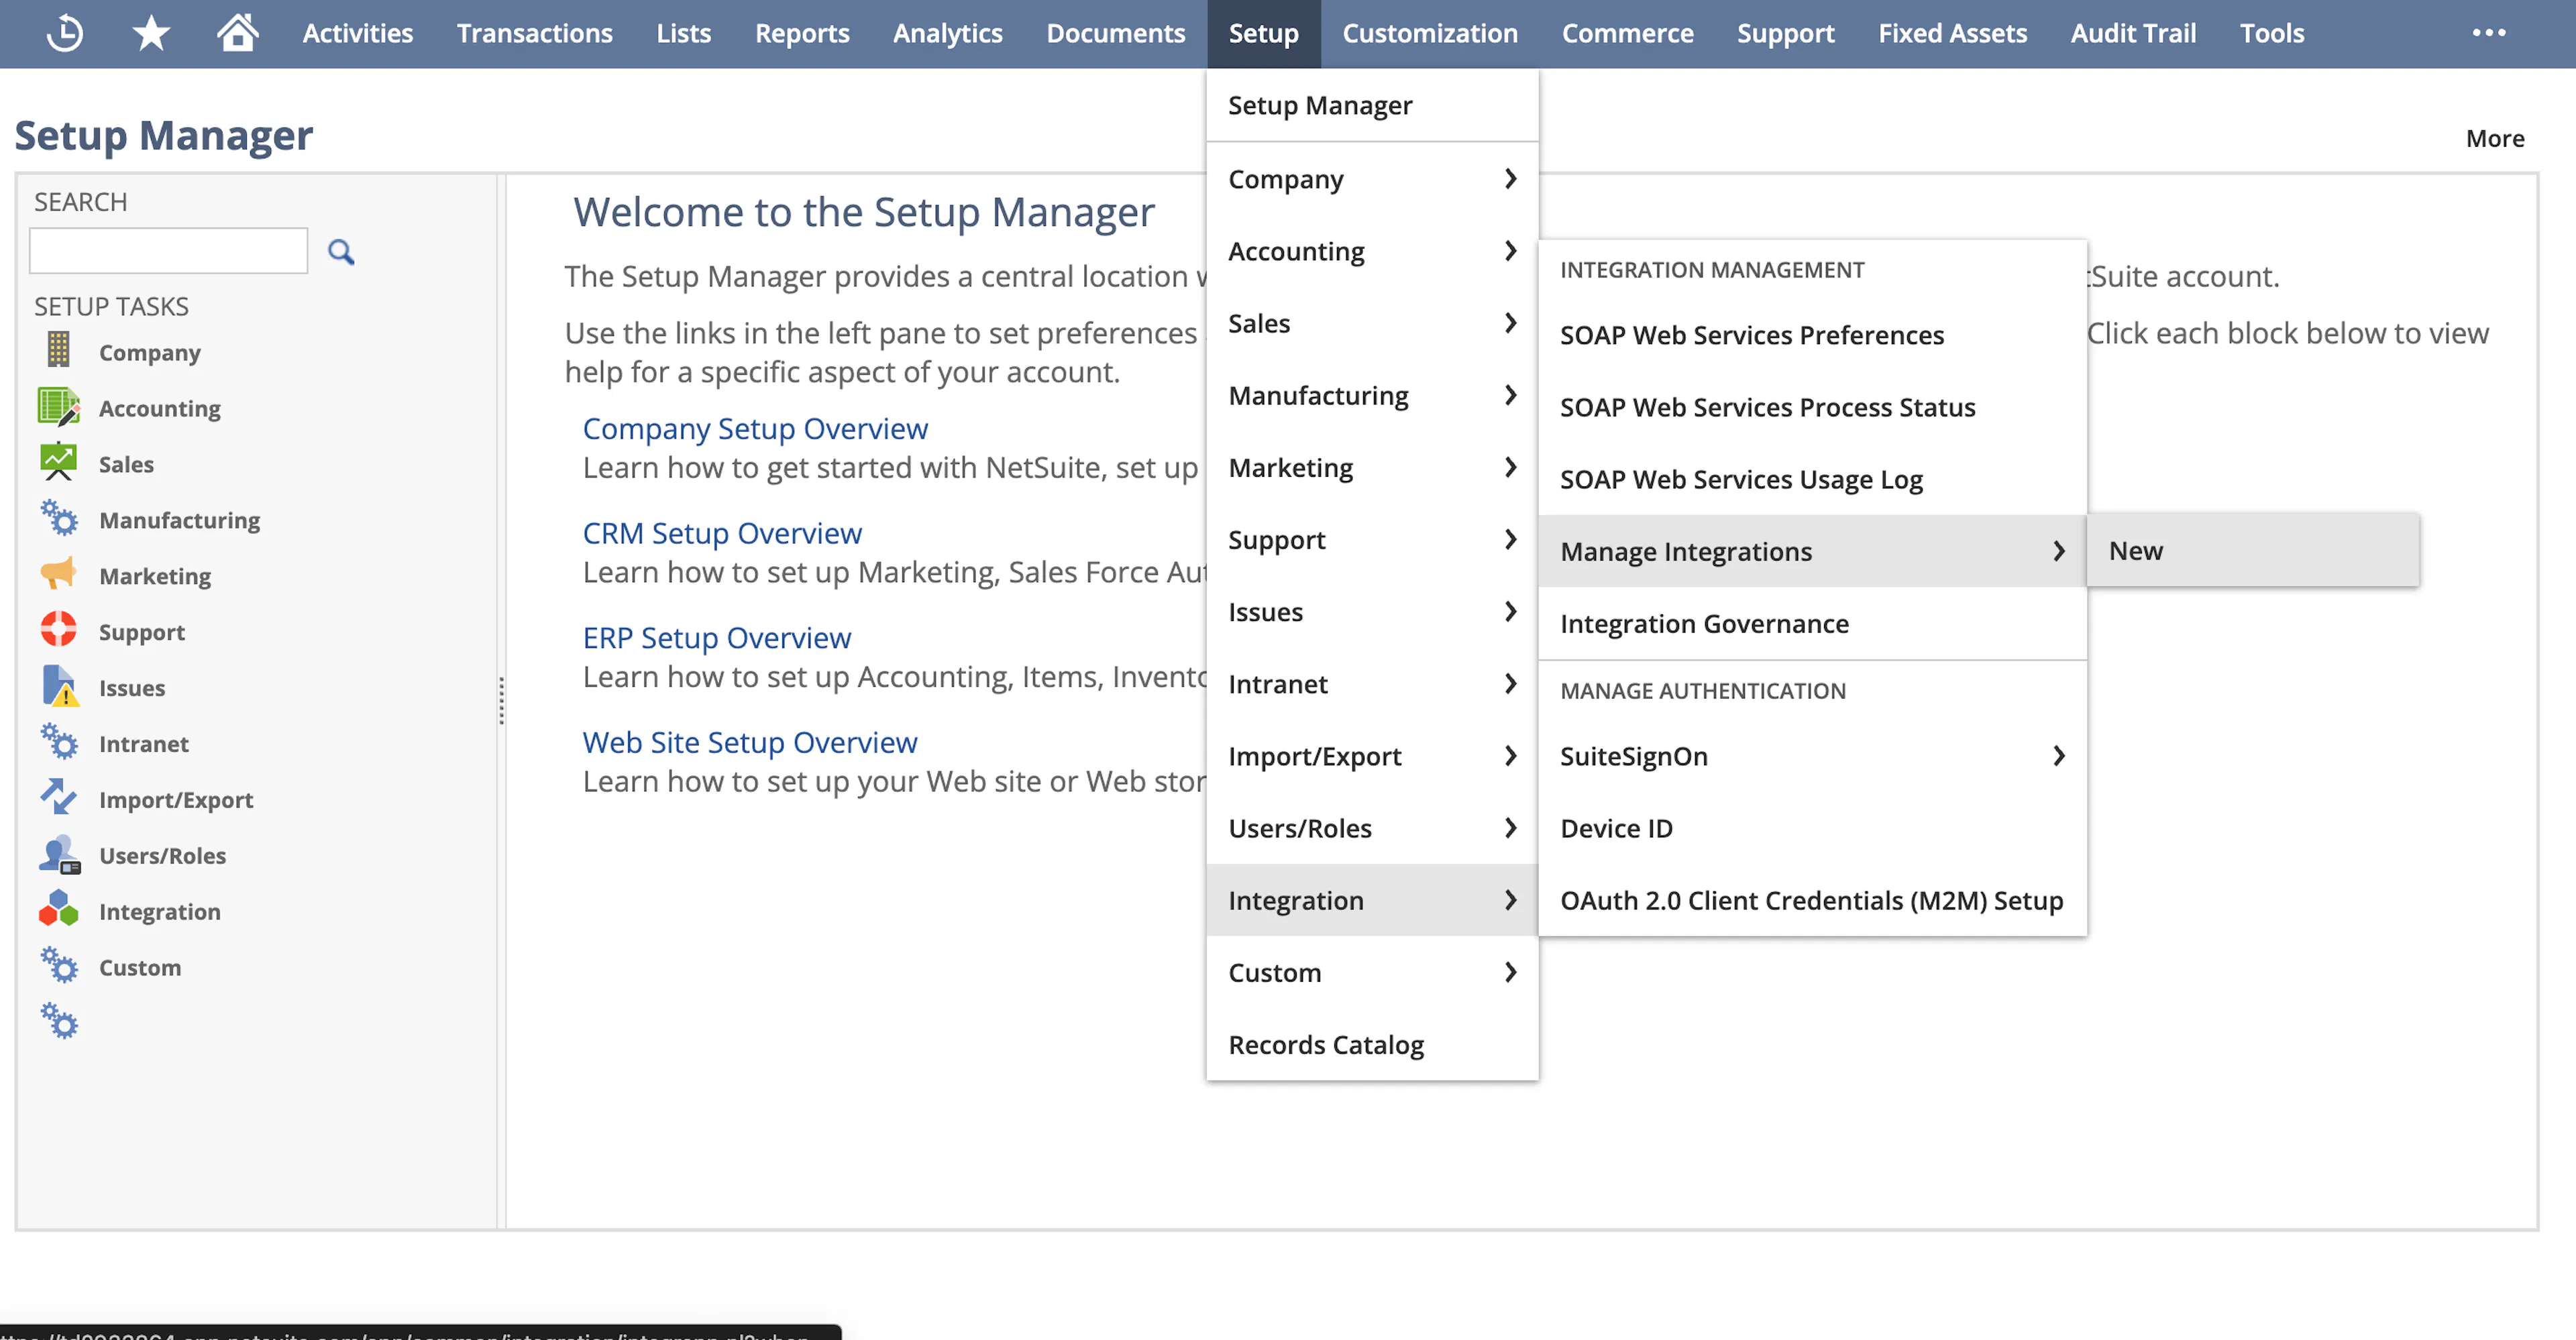The width and height of the screenshot is (2576, 1340).
Task: Click the Accounting ledger icon in sidebar
Action: [x=58, y=406]
